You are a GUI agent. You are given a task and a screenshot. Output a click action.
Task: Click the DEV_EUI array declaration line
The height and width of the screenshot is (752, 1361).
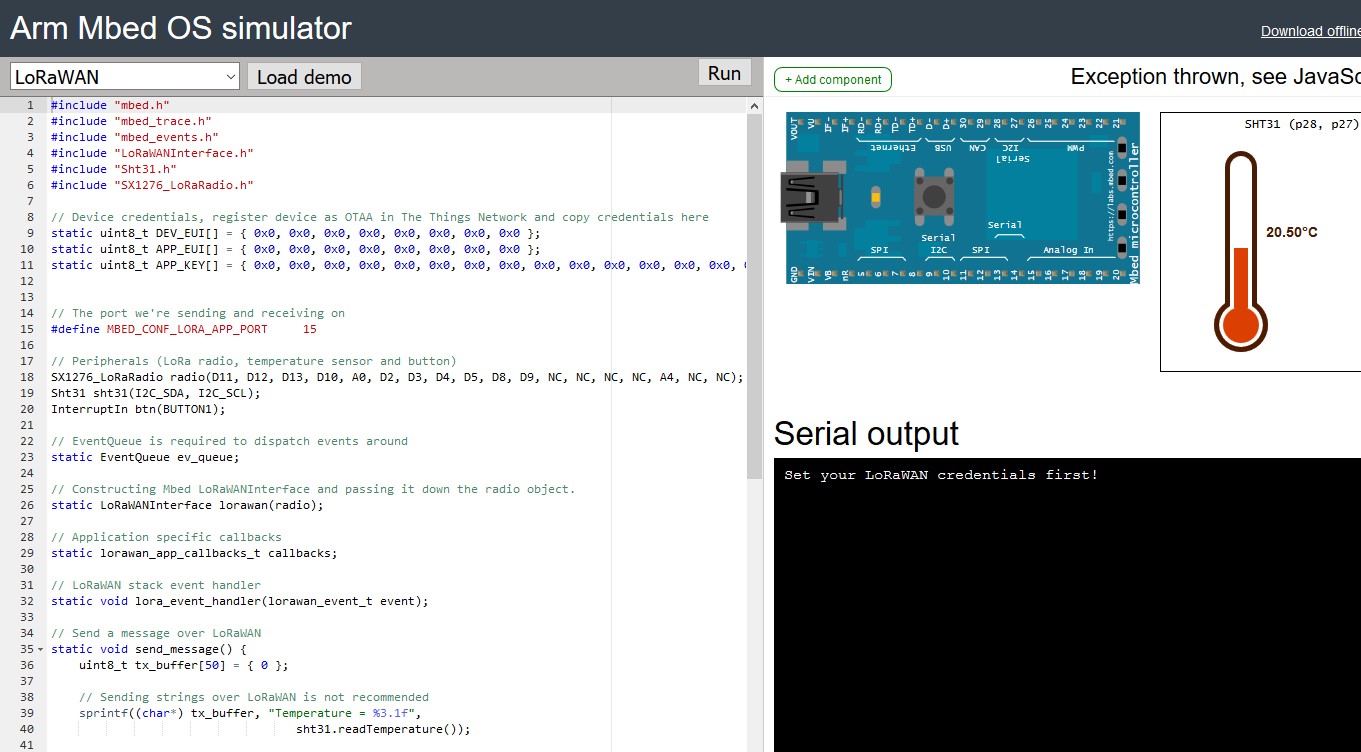295,233
